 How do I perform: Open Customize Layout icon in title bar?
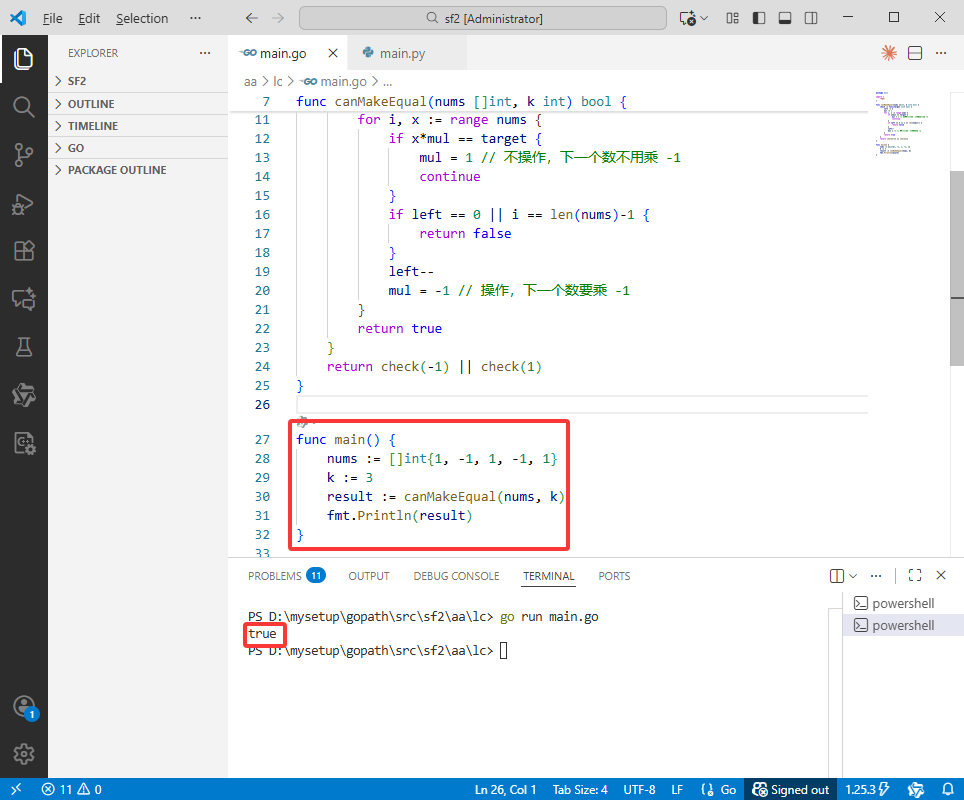[732, 18]
